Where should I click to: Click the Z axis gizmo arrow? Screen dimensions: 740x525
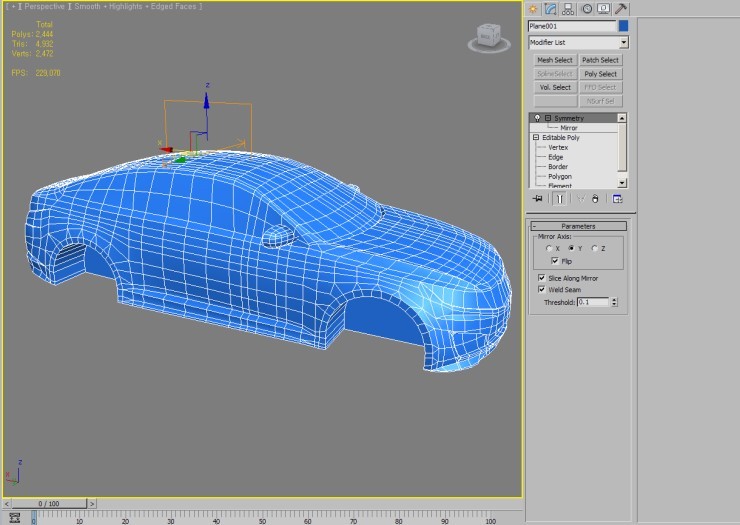click(x=206, y=101)
